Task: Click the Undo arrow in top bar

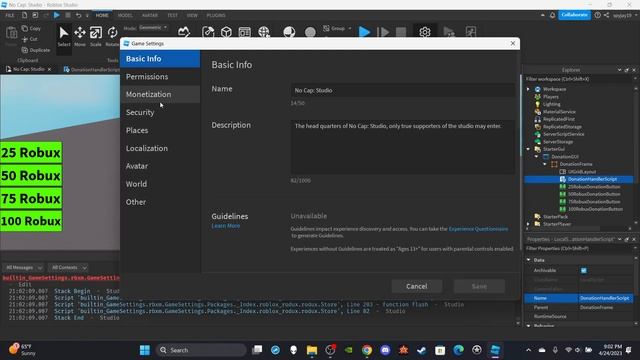Action: (x=78, y=15)
